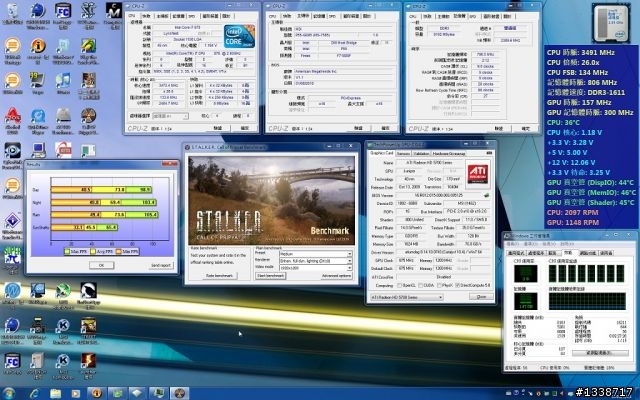Select the CPU tab in the right CPU-Z window
The width and height of the screenshot is (640, 400).
pyautogui.click(x=413, y=16)
